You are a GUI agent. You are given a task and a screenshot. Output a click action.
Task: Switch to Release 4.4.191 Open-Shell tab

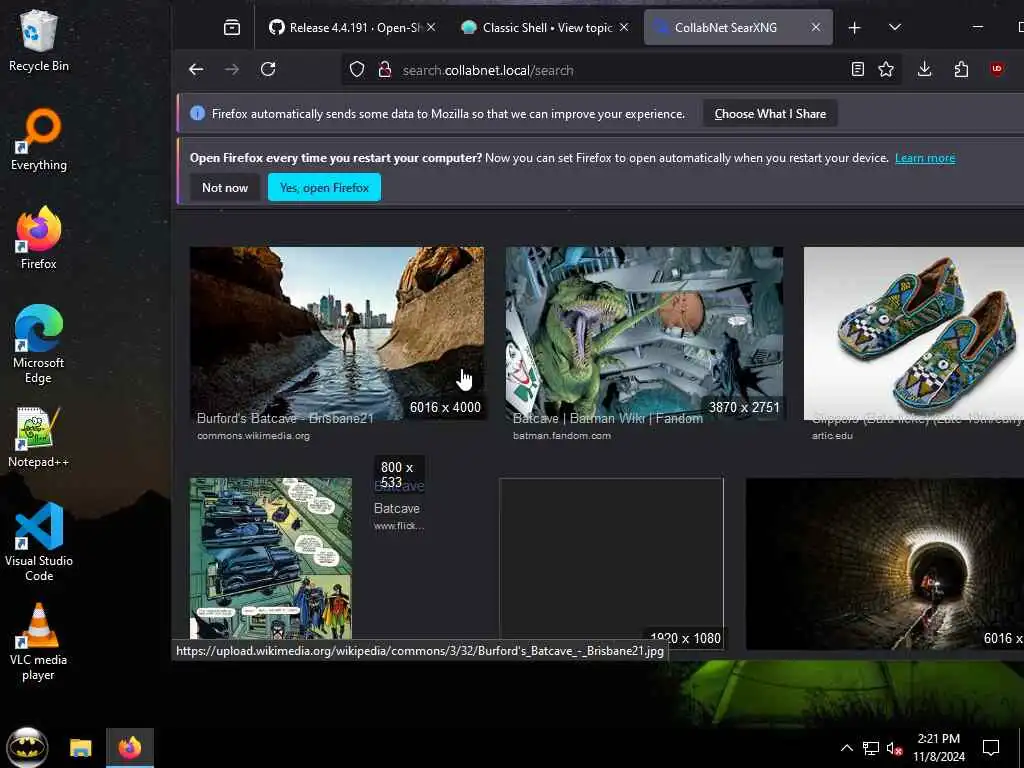346,27
